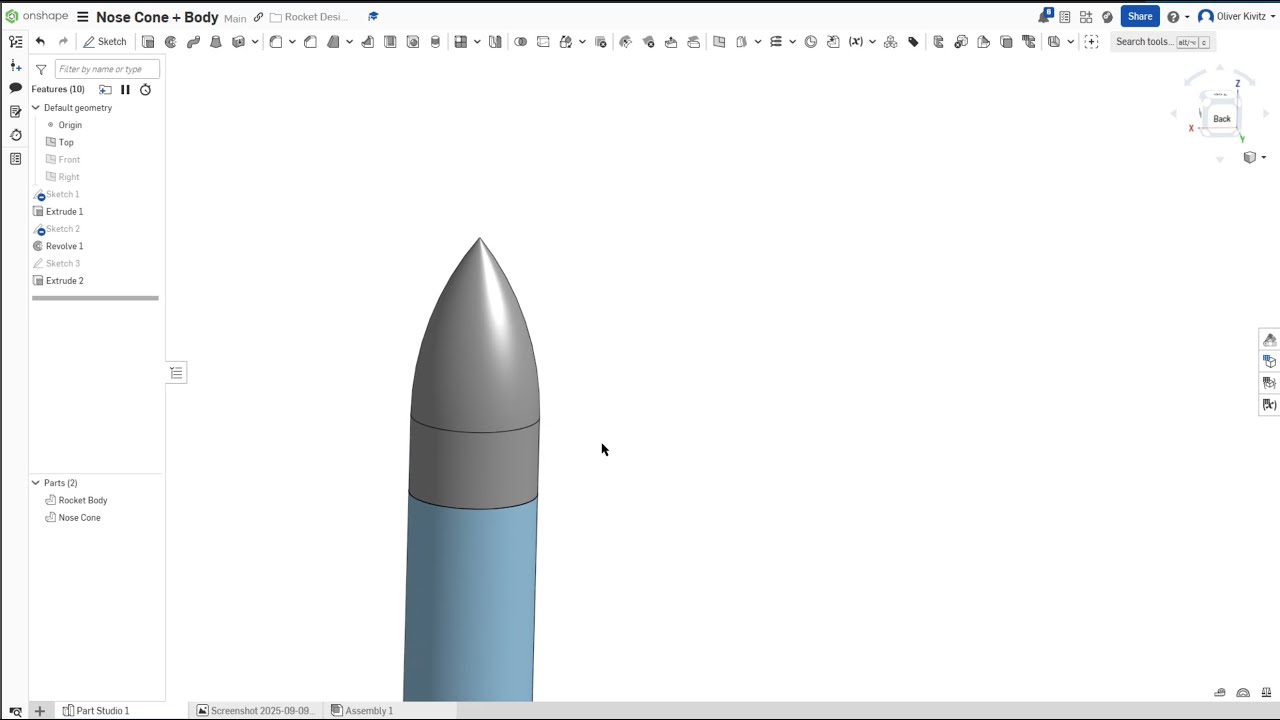Select the Variable (x) tool
Image resolution: width=1280 pixels, height=720 pixels.
tap(856, 42)
